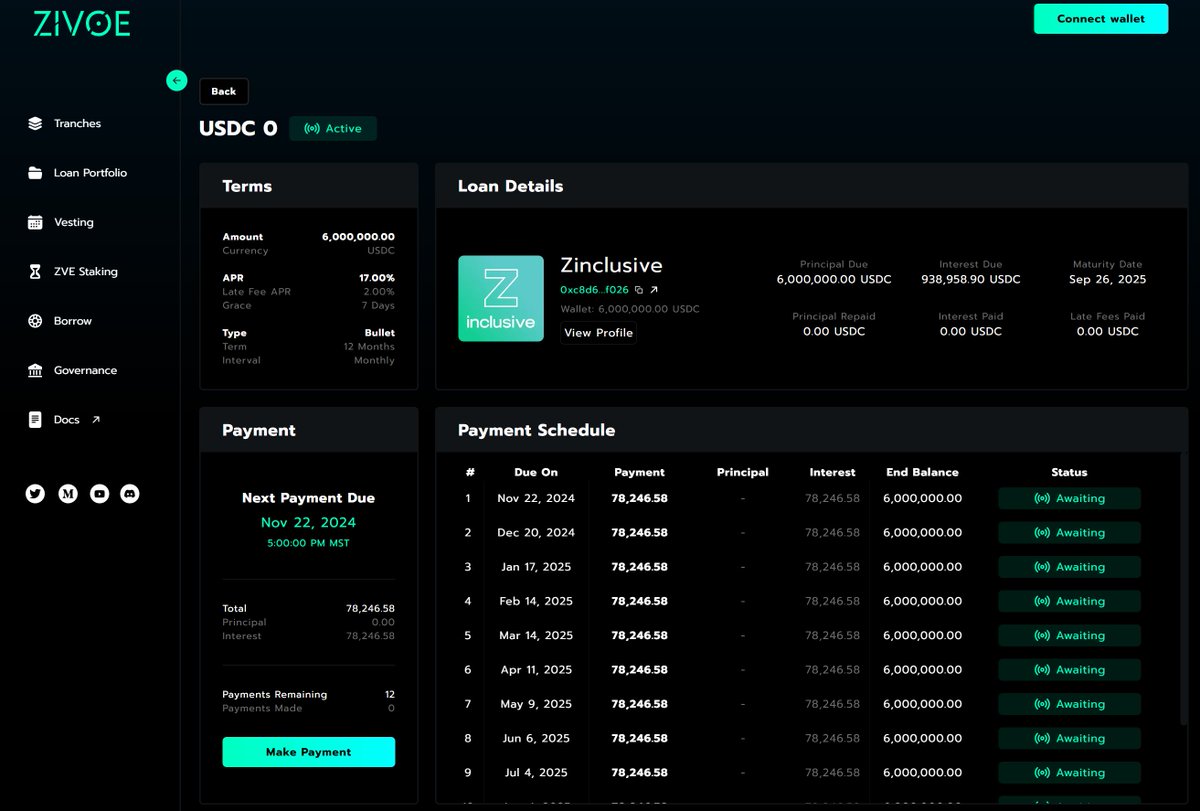This screenshot has height=811, width=1200.
Task: Click Interest Due value 938,958.90 USDC
Action: [x=970, y=280]
